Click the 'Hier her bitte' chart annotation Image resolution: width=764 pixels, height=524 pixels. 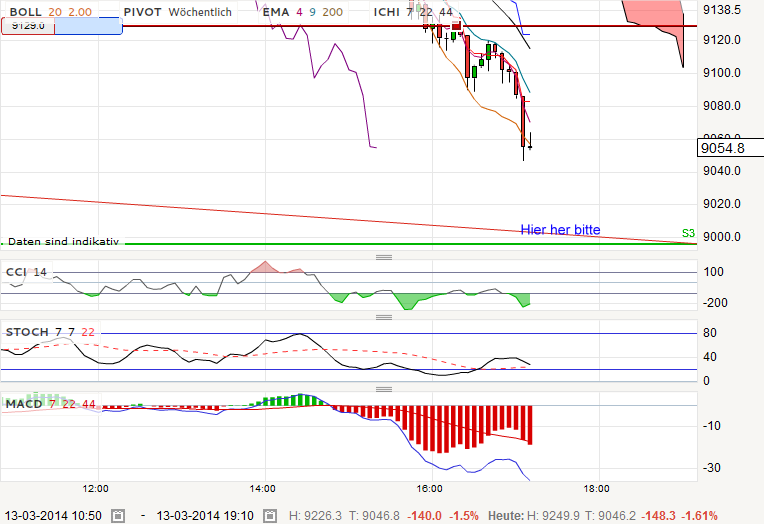(560, 230)
